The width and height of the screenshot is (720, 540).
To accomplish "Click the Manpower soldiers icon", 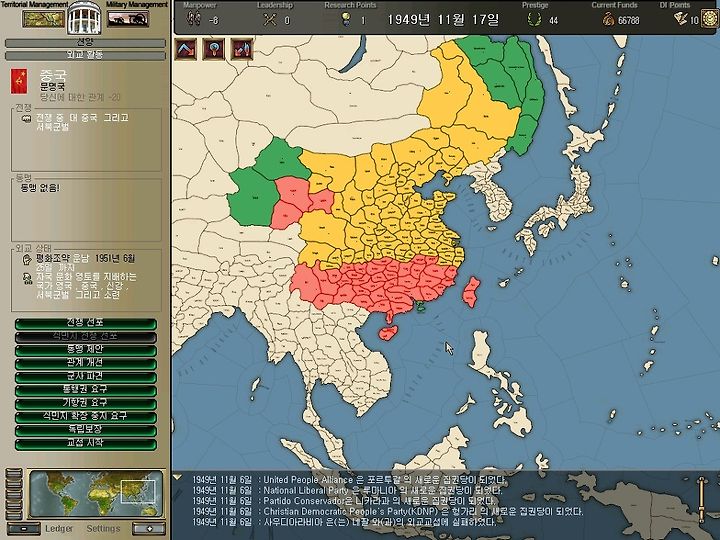I will pyautogui.click(x=194, y=19).
